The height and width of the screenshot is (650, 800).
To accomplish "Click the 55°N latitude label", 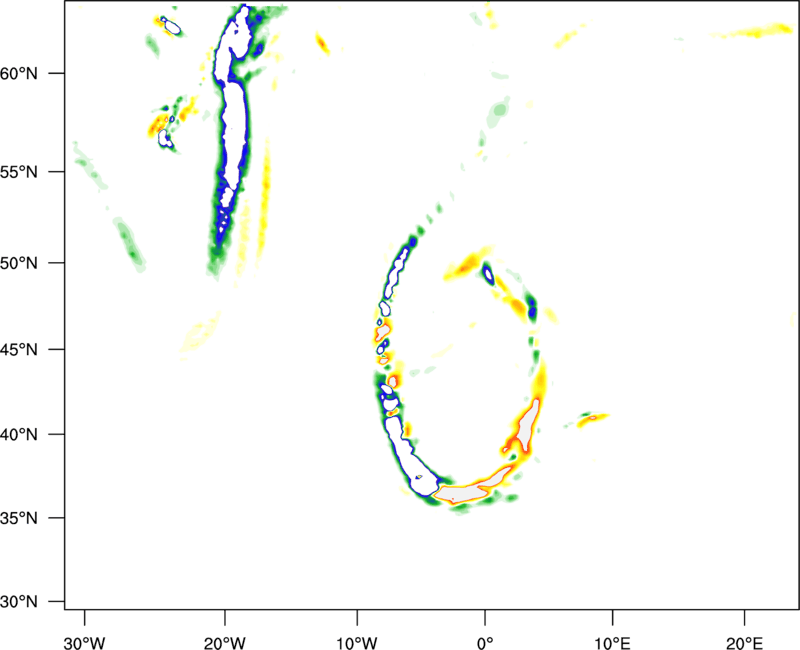I will (x=19, y=172).
